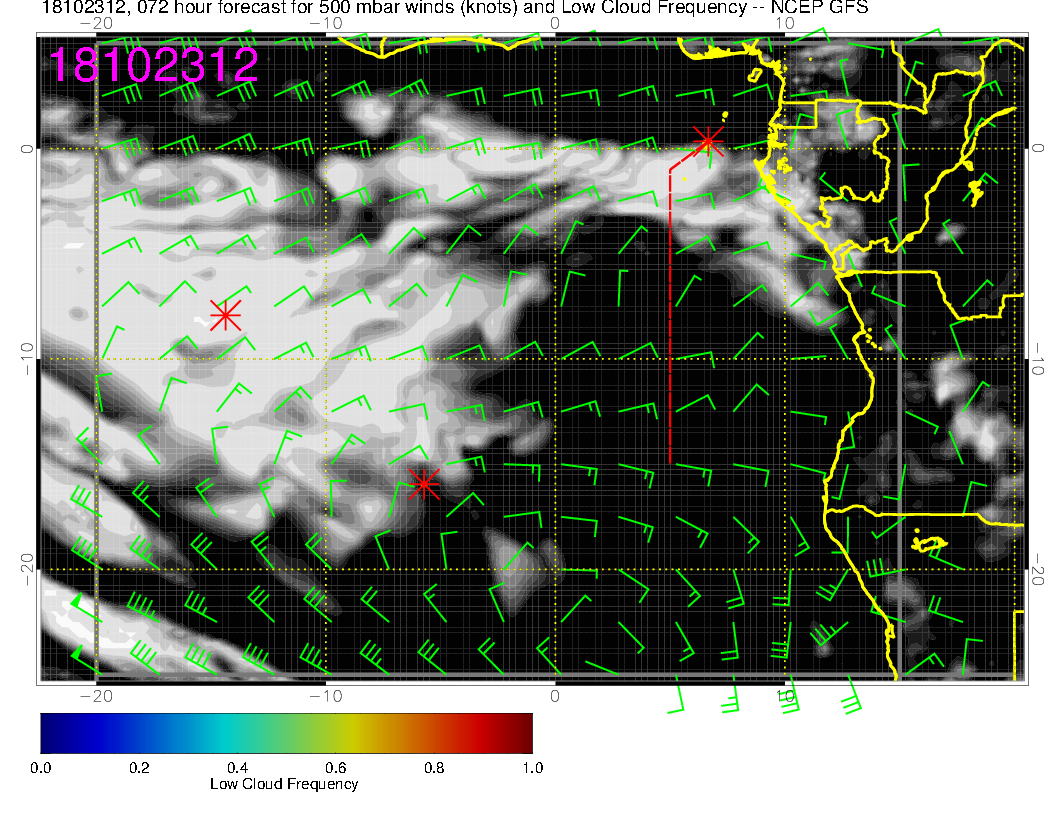Click the red asterisk marker near the equator
Viewport: 1056px width, 816px height.
coord(709,140)
